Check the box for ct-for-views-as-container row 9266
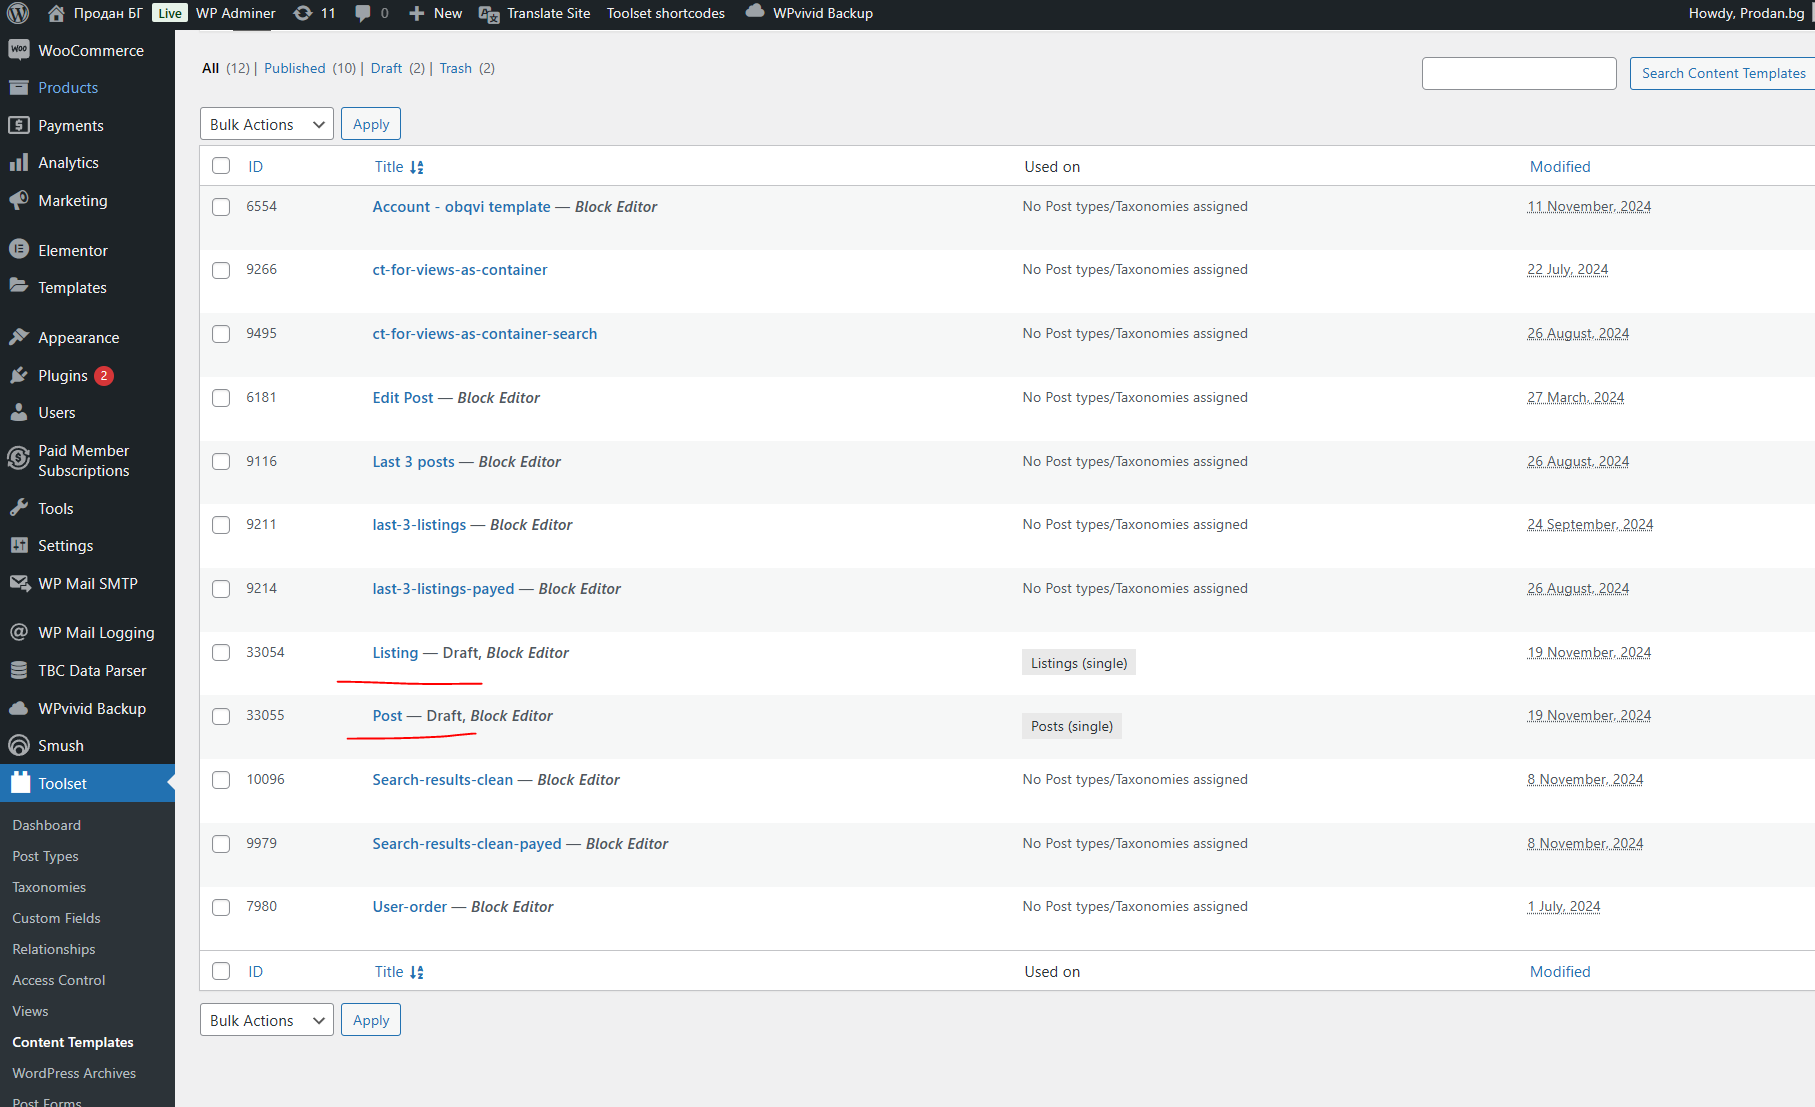Viewport: 1815px width, 1107px height. point(221,270)
